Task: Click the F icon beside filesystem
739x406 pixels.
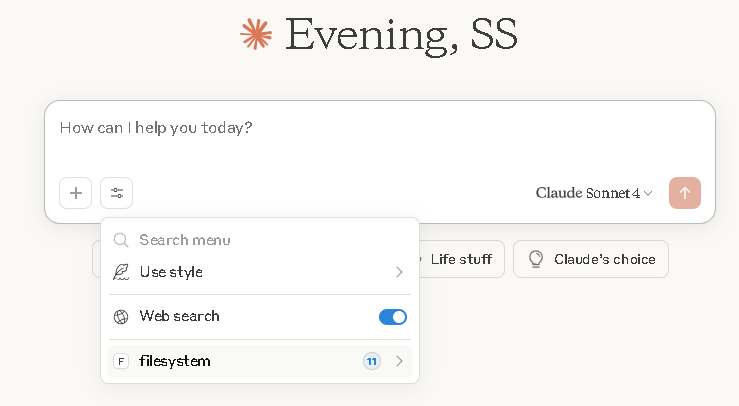Action: pos(121,361)
